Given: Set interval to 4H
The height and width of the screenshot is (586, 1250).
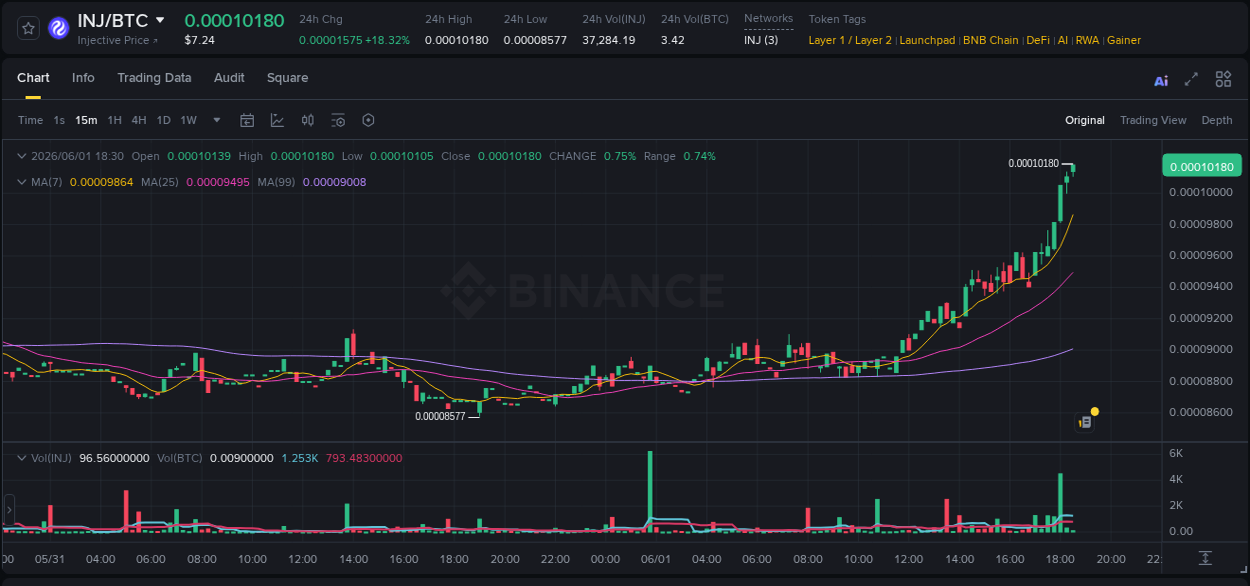Looking at the screenshot, I should pyautogui.click(x=138, y=120).
